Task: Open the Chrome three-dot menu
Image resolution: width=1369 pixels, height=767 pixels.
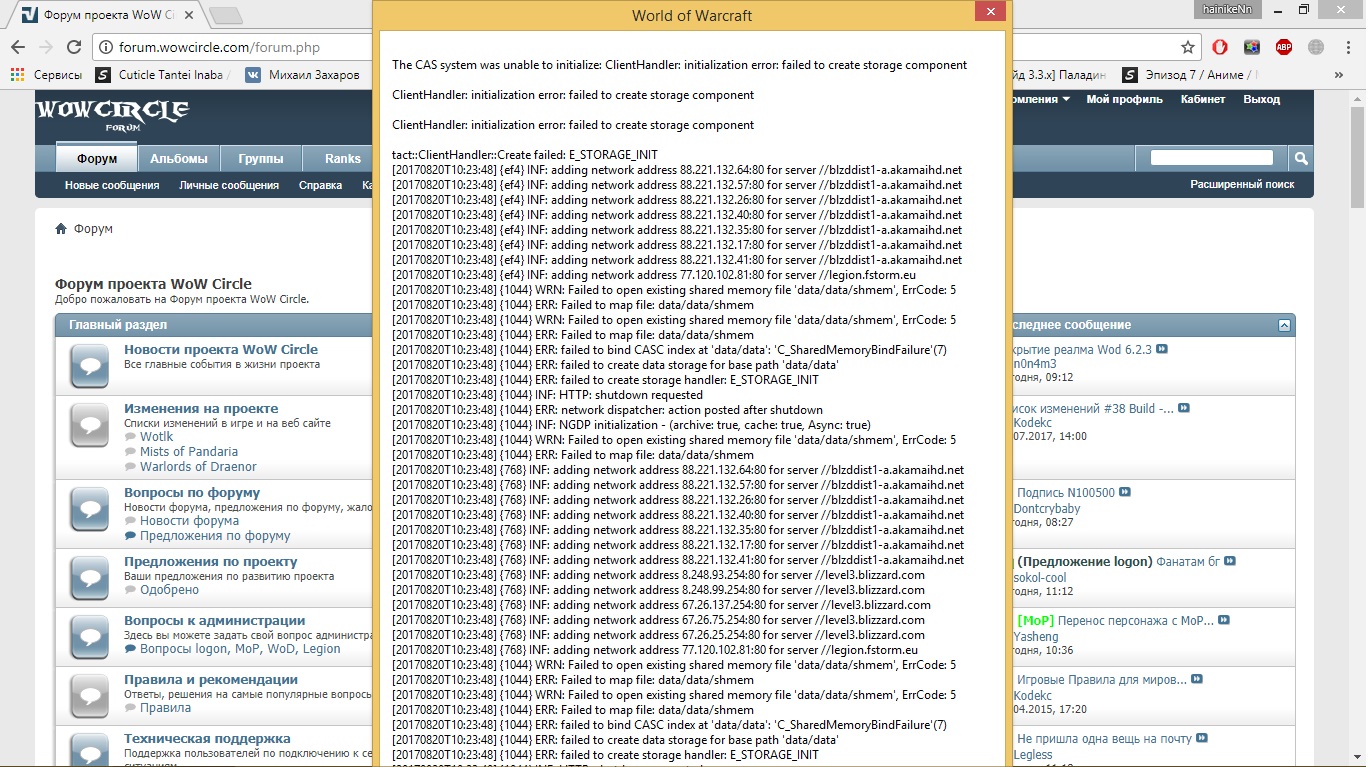Action: [1347, 47]
